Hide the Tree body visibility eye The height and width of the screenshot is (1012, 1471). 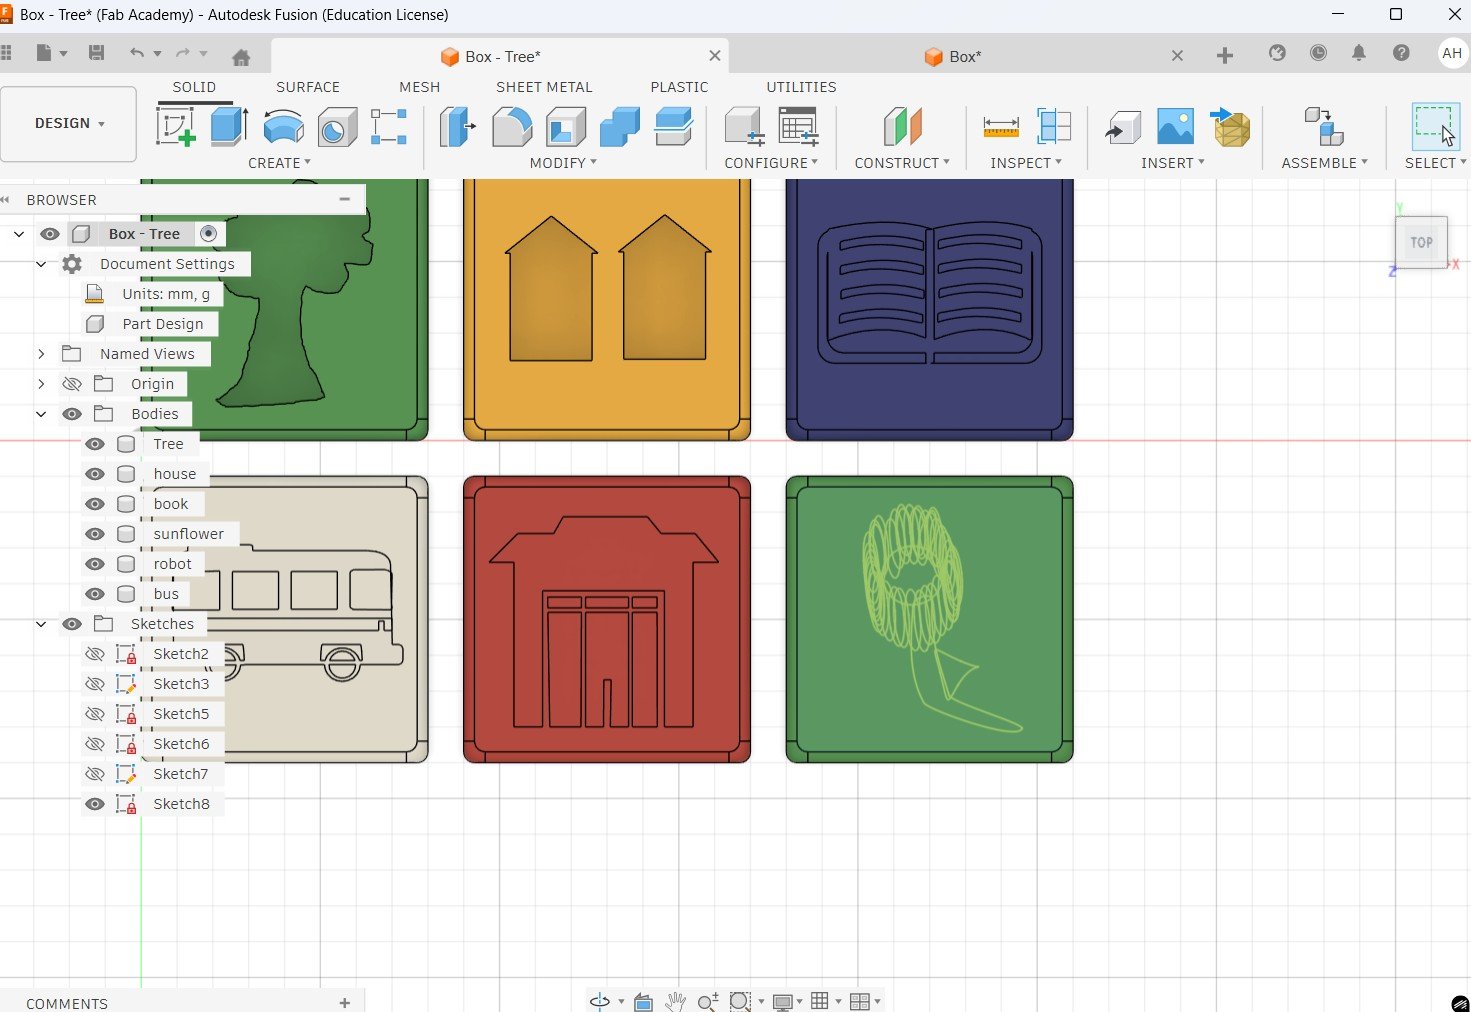click(95, 444)
